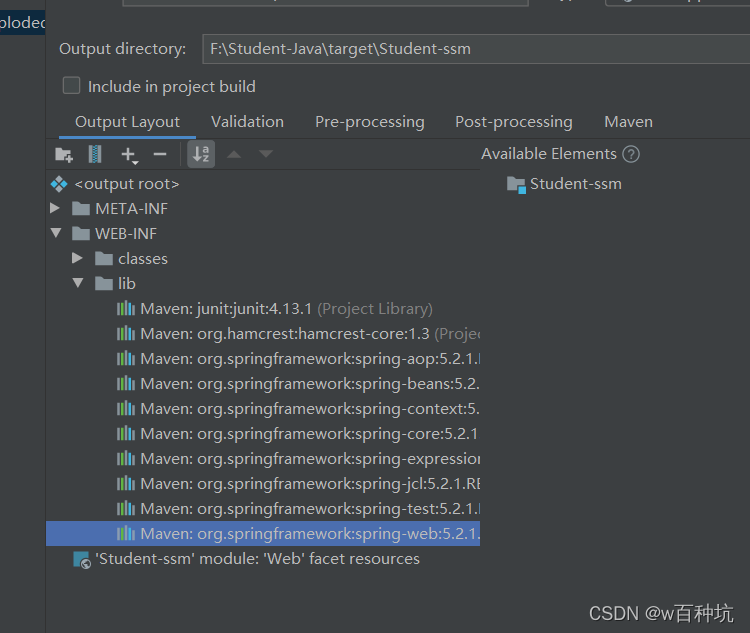Expand the META-INF folder
Viewport: 750px width, 633px height.
(x=55, y=208)
